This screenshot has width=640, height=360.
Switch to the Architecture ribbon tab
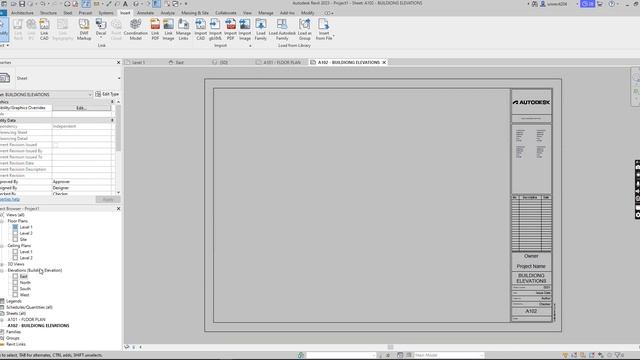click(22, 13)
